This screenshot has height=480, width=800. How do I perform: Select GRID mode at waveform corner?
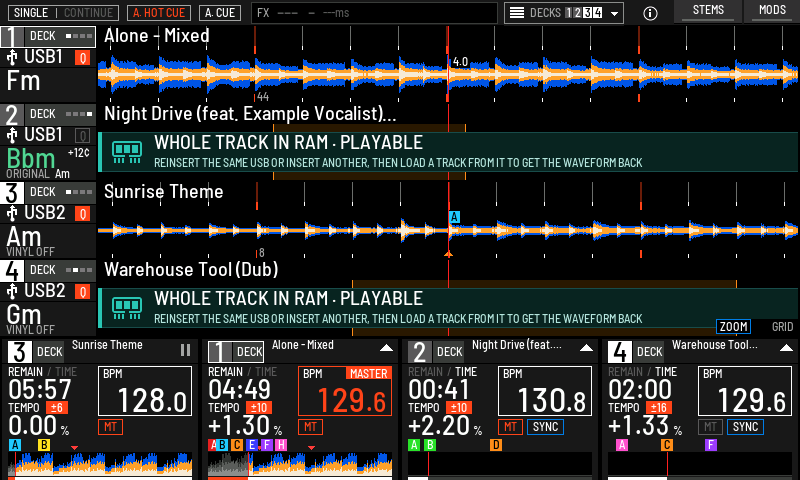point(782,326)
